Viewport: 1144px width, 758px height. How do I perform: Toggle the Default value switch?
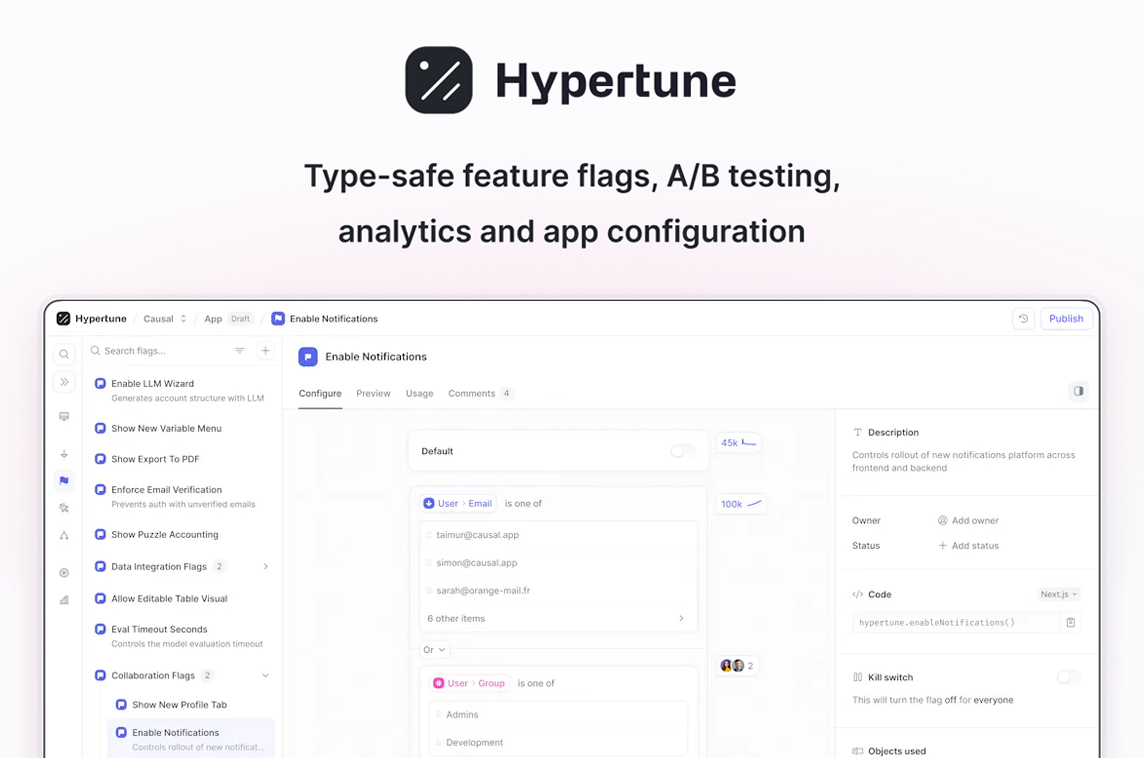pyautogui.click(x=683, y=451)
